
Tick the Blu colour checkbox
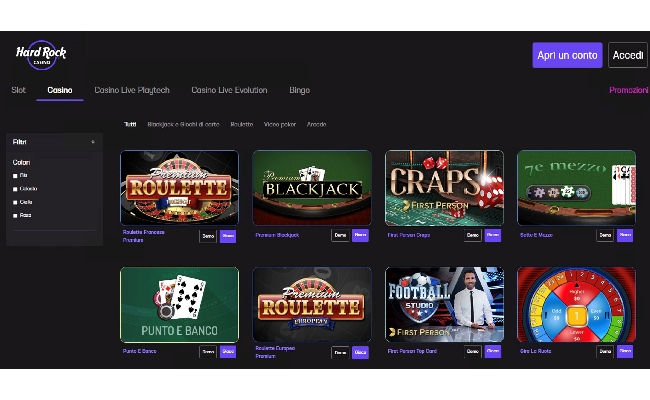tap(15, 176)
